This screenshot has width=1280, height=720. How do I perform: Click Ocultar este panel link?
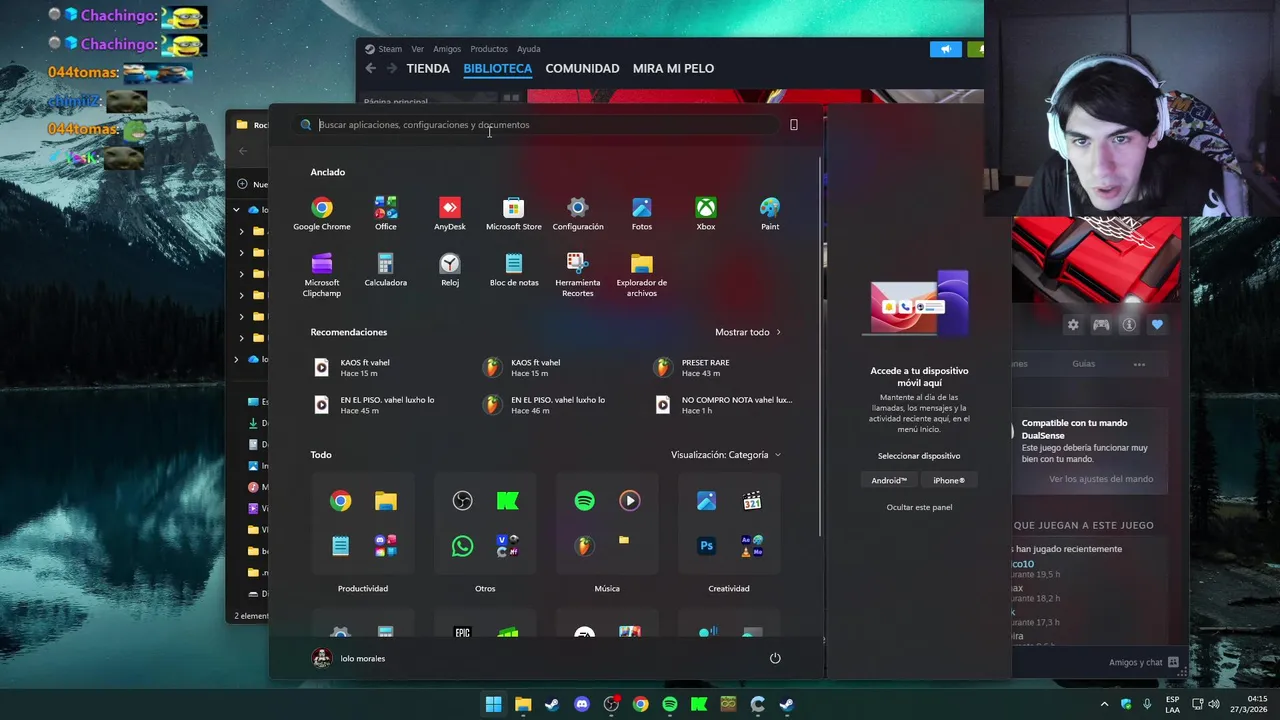(x=919, y=507)
